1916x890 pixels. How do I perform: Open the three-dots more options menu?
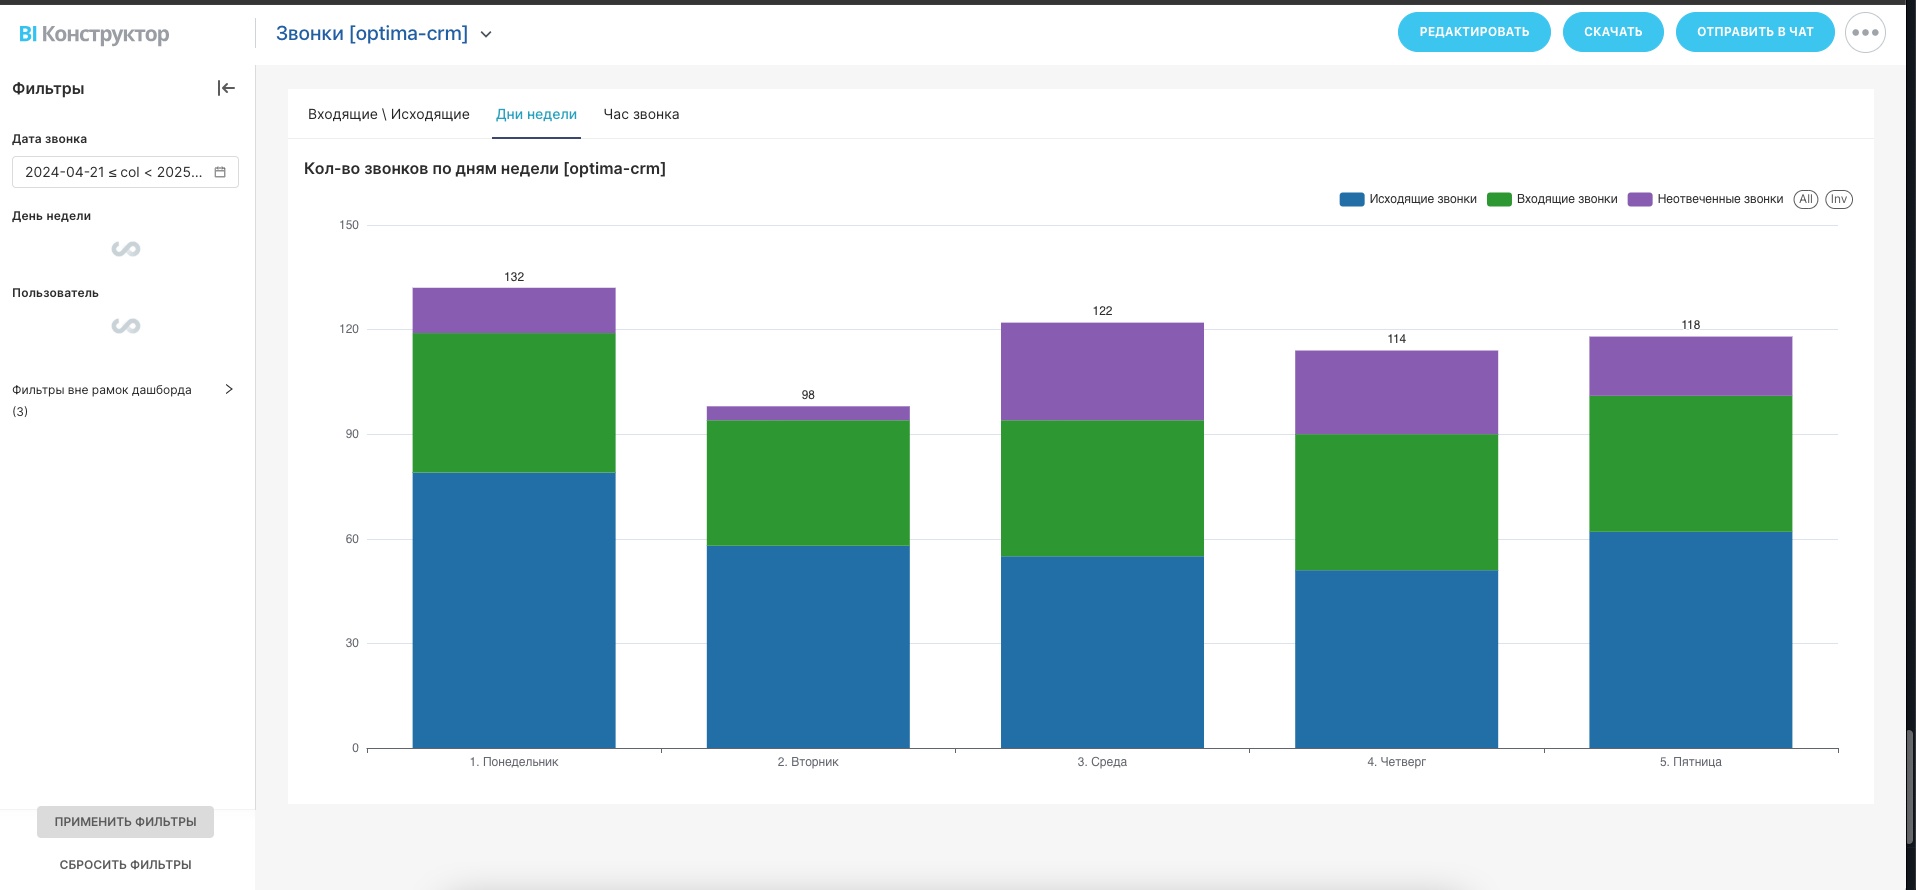pyautogui.click(x=1864, y=32)
